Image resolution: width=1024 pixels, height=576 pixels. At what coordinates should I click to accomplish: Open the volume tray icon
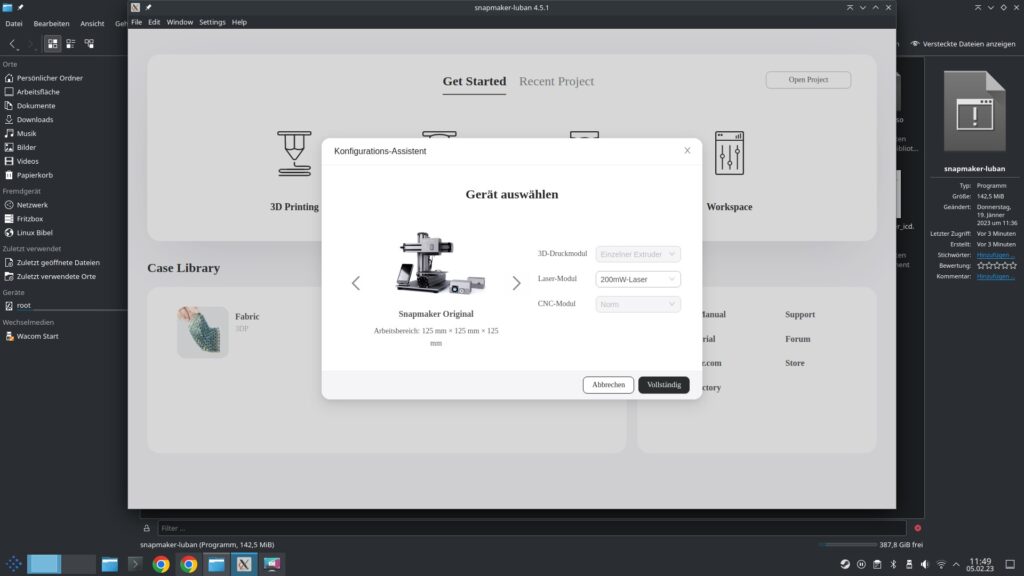[925, 564]
